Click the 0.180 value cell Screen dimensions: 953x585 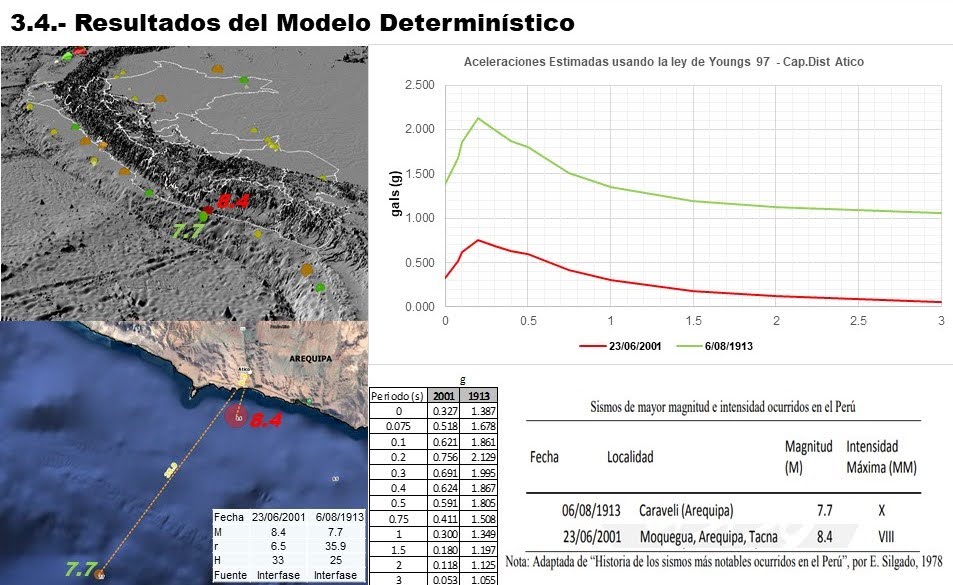pos(444,550)
